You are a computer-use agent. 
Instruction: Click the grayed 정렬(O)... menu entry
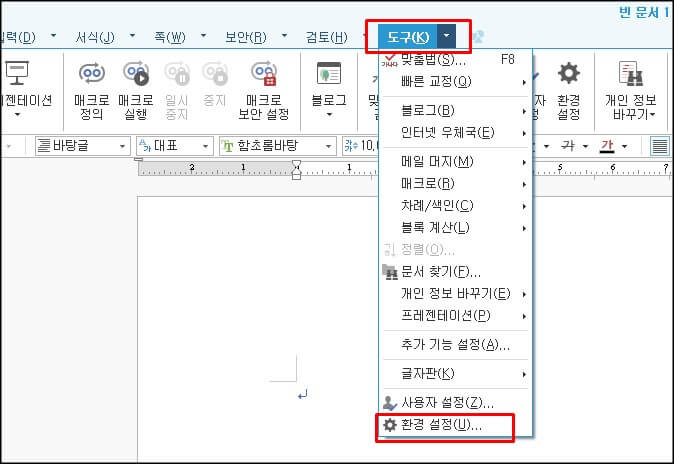coord(456,249)
